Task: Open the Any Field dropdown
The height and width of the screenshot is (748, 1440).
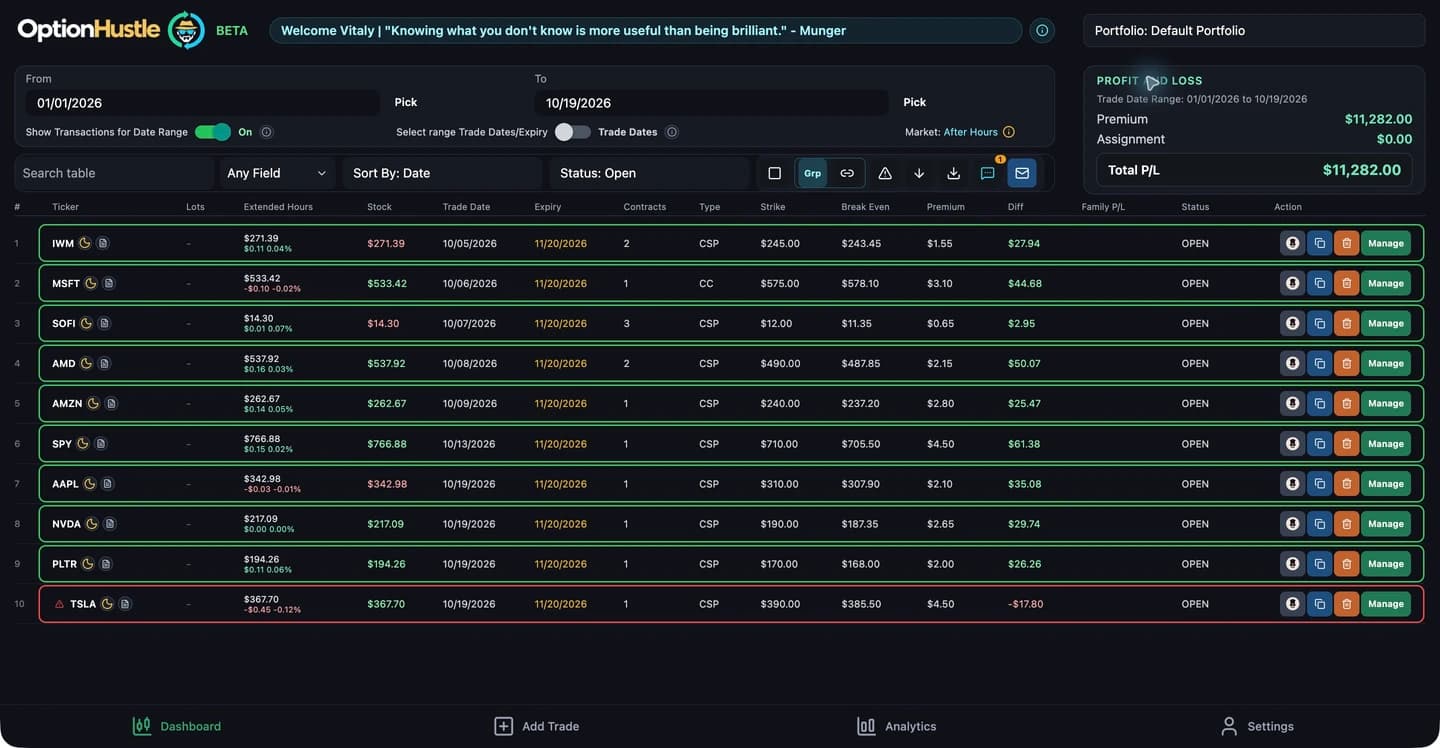Action: click(x=276, y=173)
